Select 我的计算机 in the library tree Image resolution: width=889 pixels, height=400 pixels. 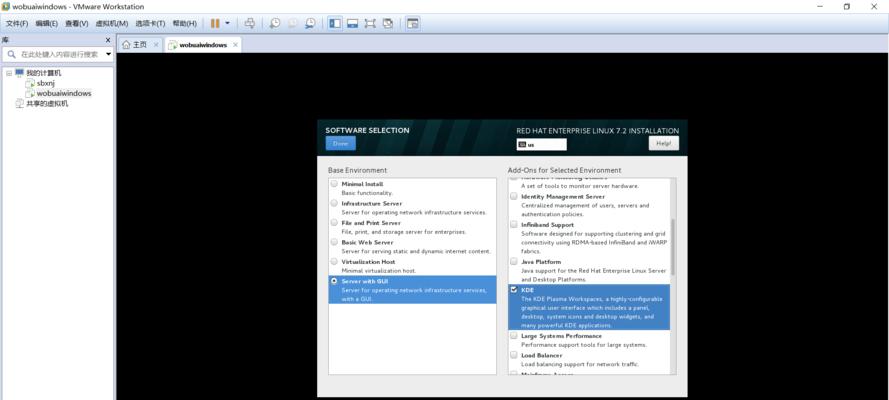(44, 73)
